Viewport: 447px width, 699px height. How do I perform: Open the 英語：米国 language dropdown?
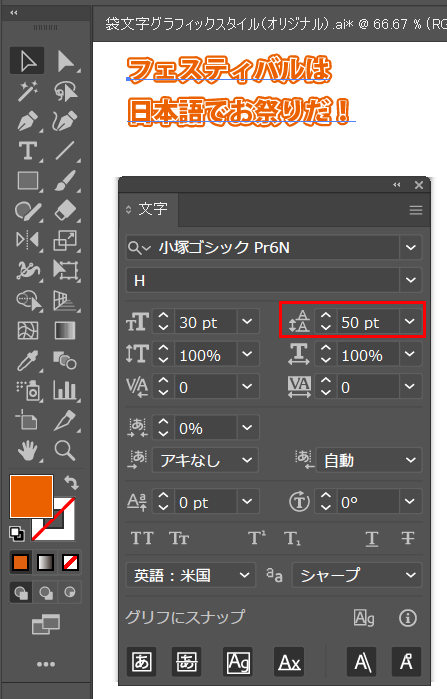(190, 575)
